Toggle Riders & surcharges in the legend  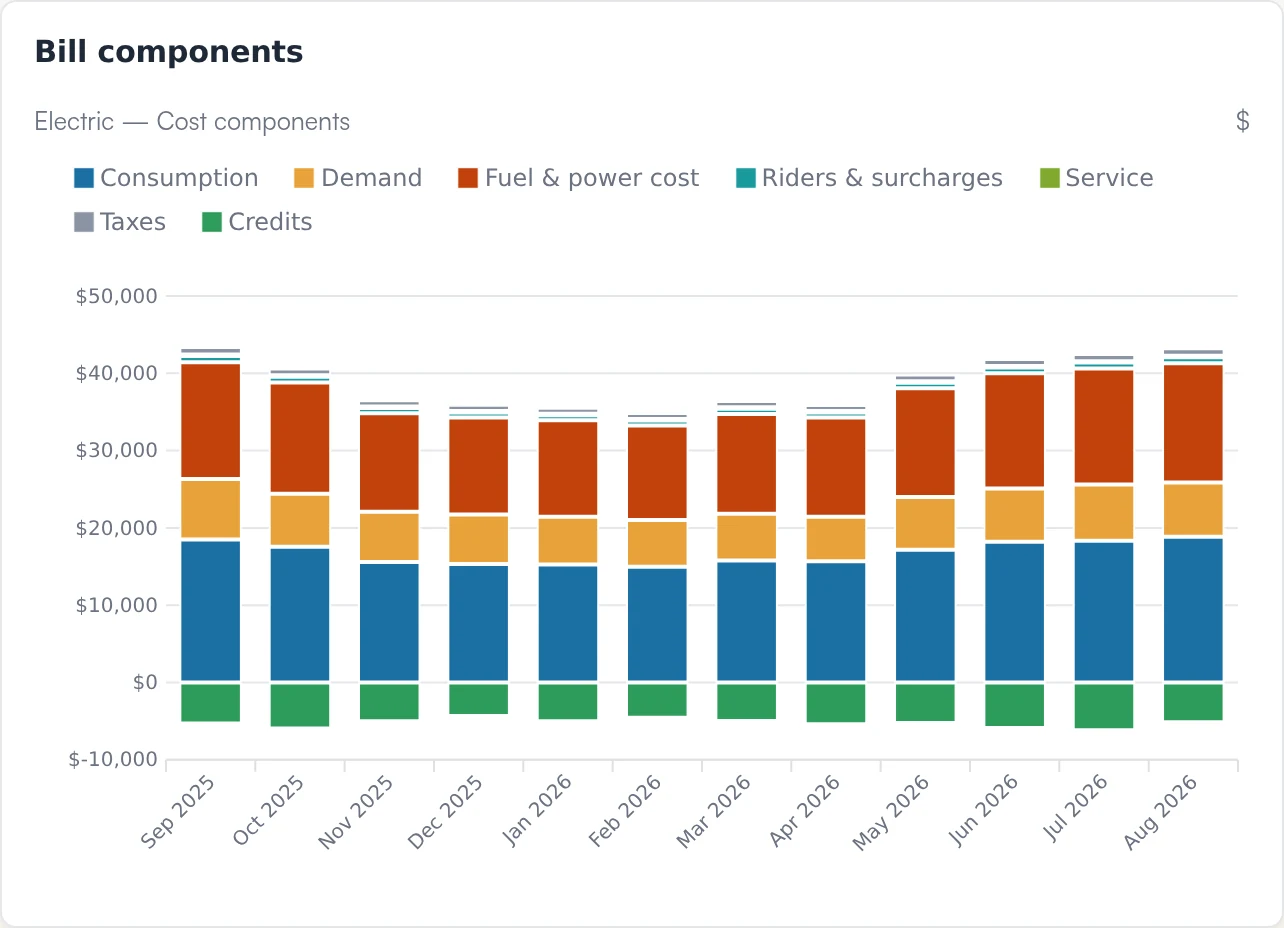pyautogui.click(x=869, y=178)
